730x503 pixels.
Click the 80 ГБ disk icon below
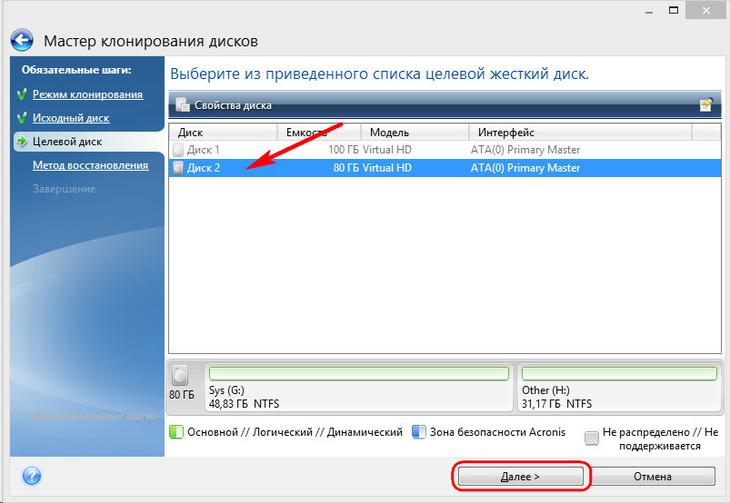coord(180,375)
